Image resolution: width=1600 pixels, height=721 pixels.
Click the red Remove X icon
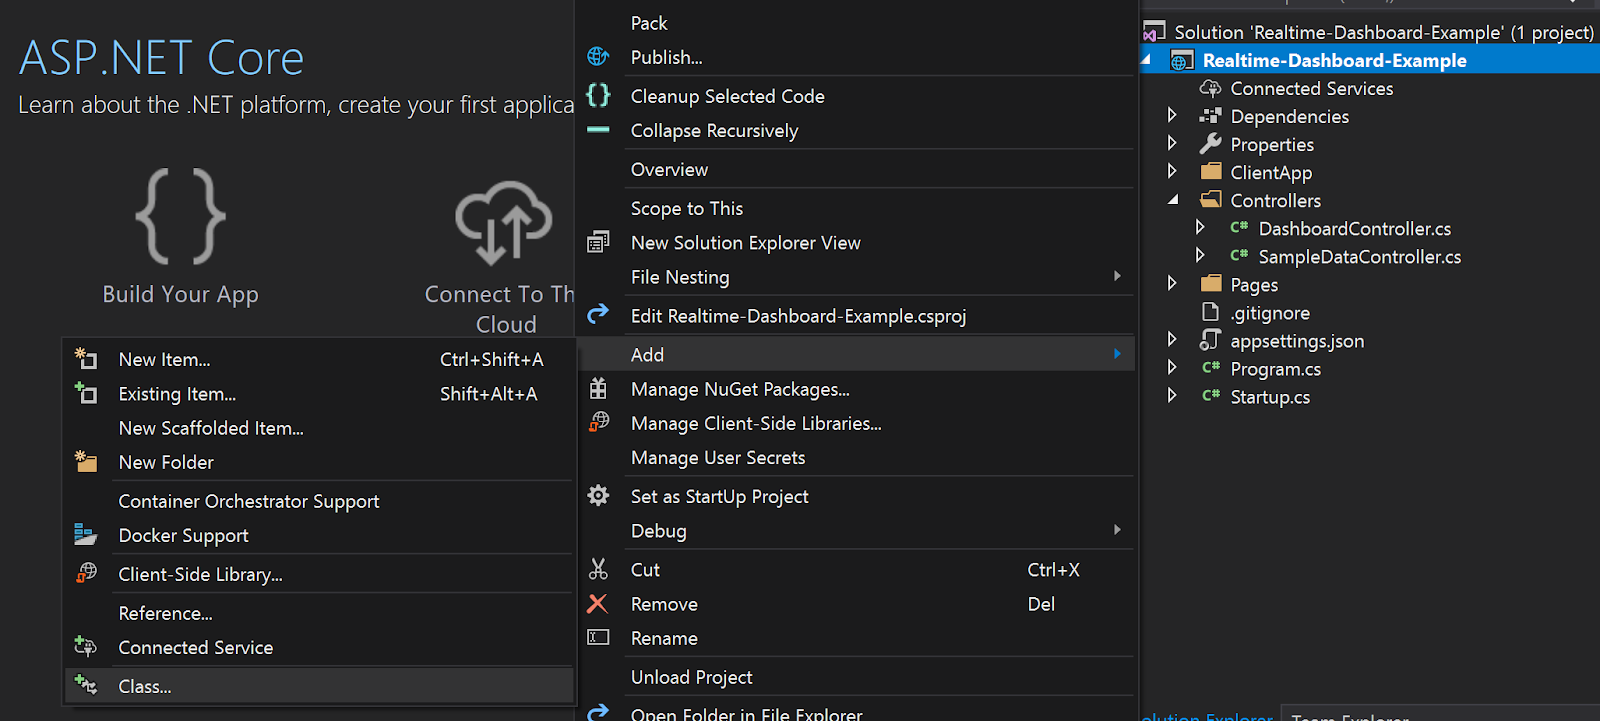[x=597, y=603]
